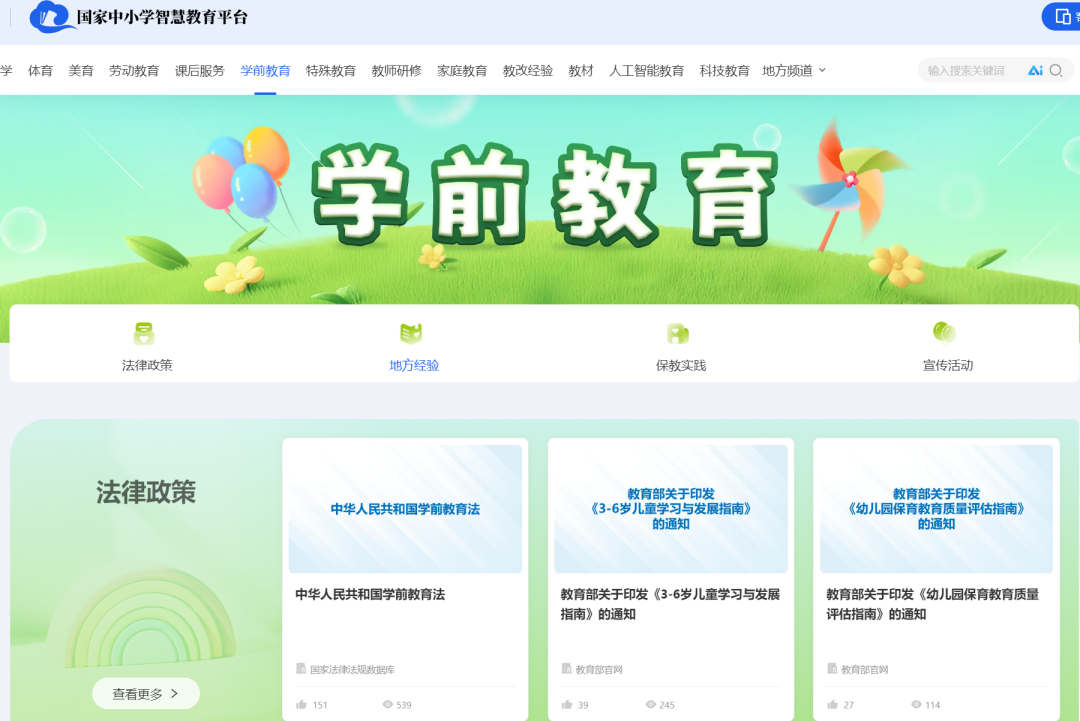This screenshot has height=721, width=1080.
Task: Select the 法律政策 section icon
Action: [x=146, y=331]
